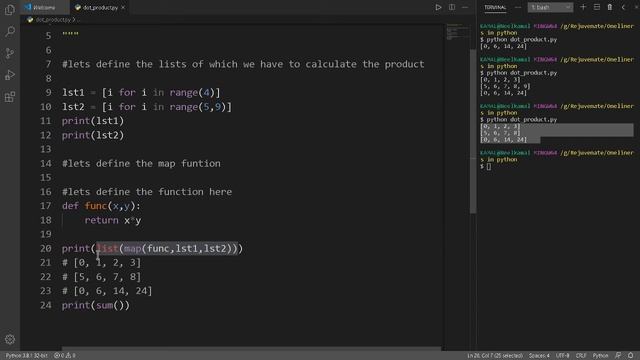This screenshot has width=640, height=360.
Task: Click the '# [0, 6, 14, 24]' comment line
Action: click(107, 291)
